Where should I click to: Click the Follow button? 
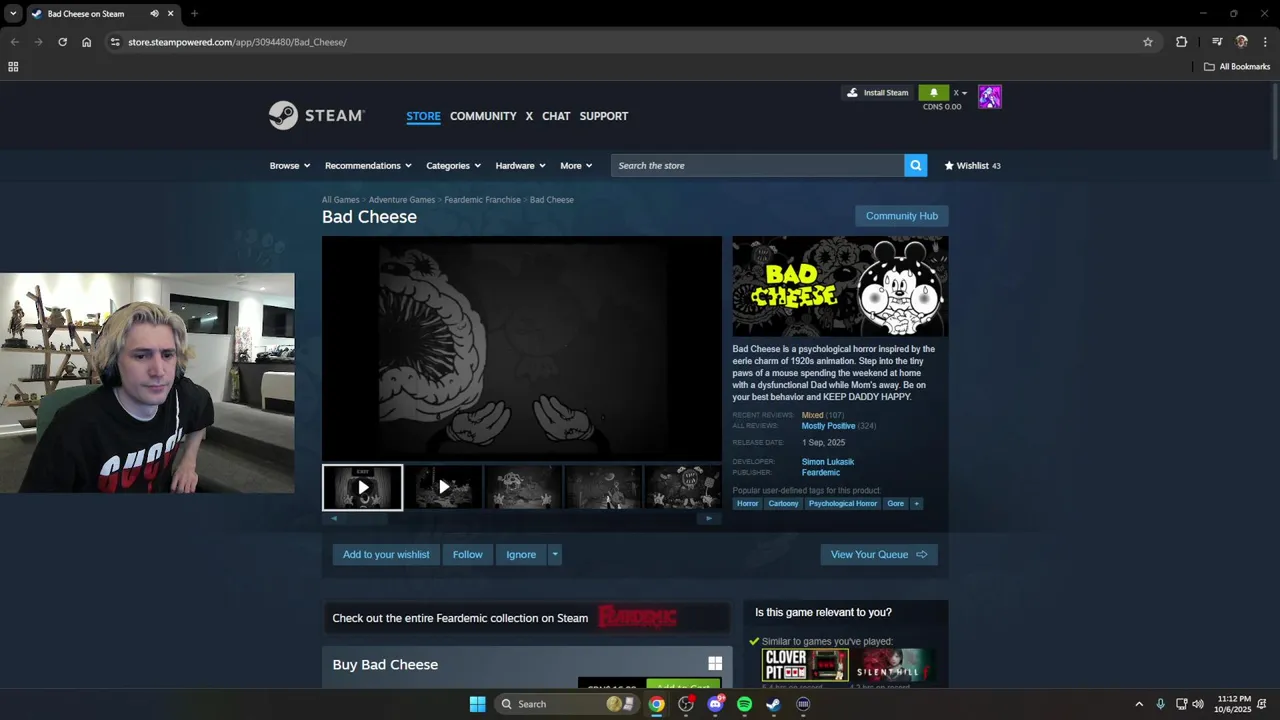coord(467,555)
